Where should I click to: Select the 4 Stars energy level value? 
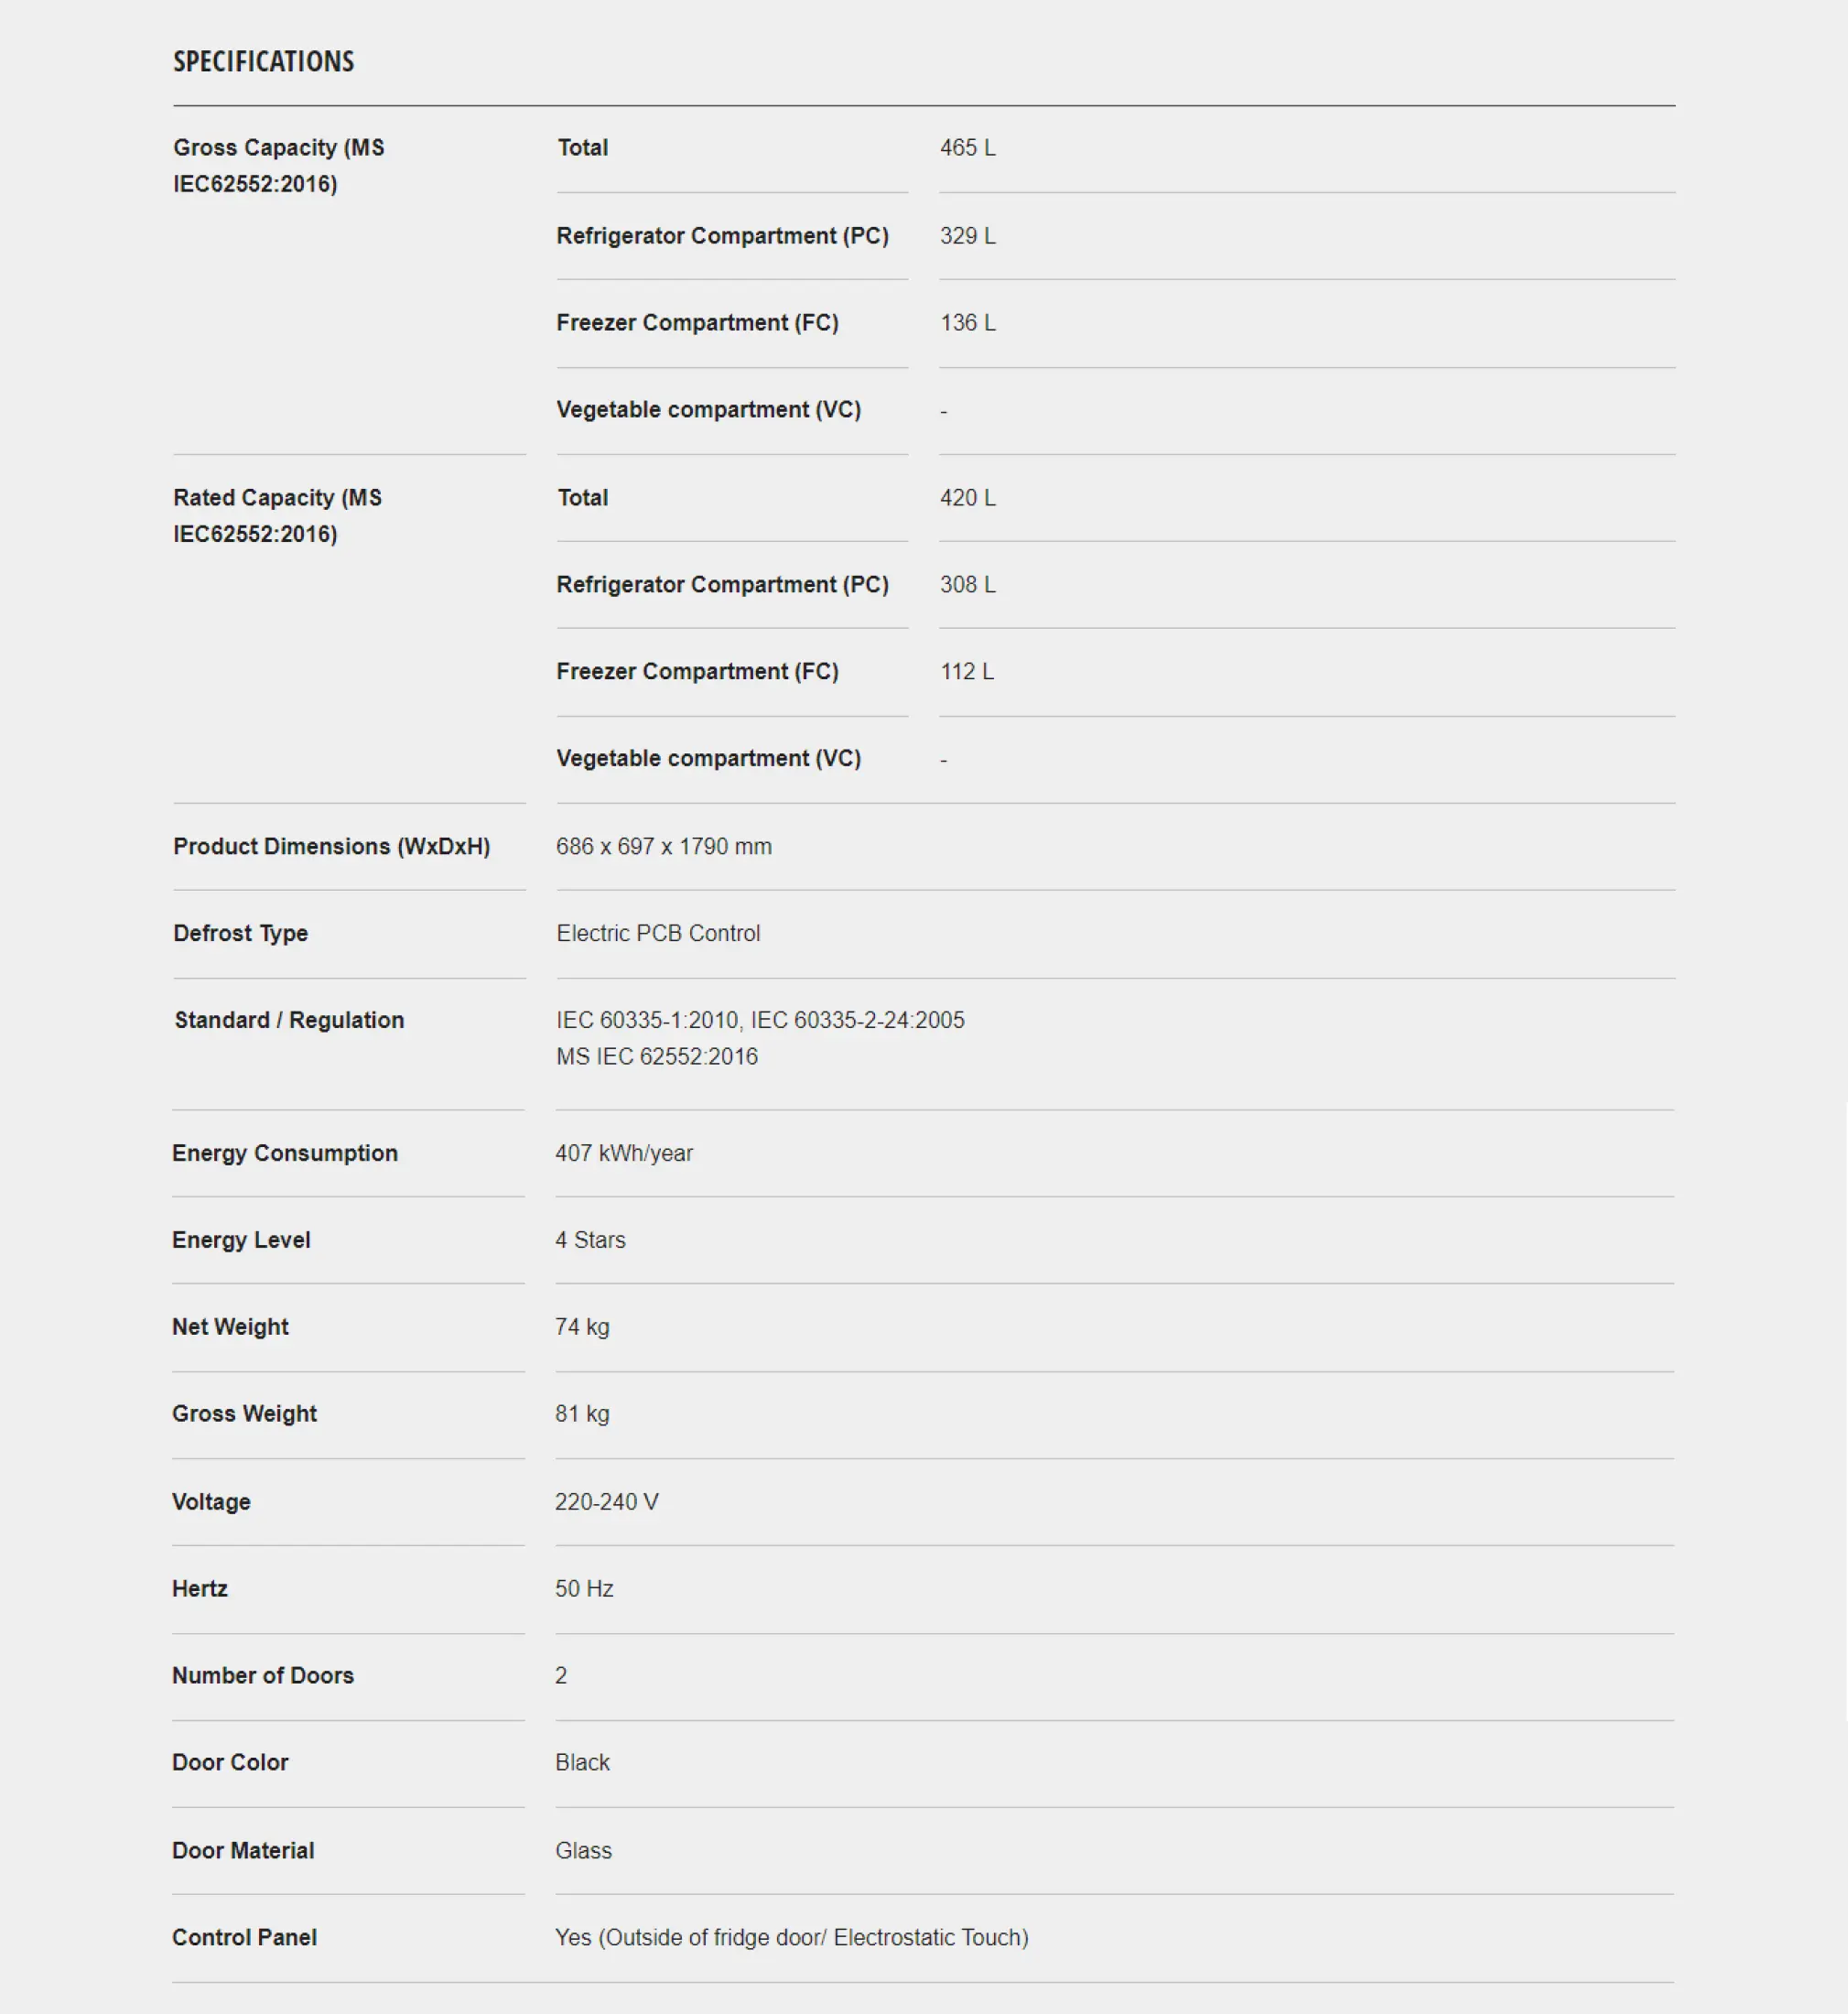click(590, 1241)
